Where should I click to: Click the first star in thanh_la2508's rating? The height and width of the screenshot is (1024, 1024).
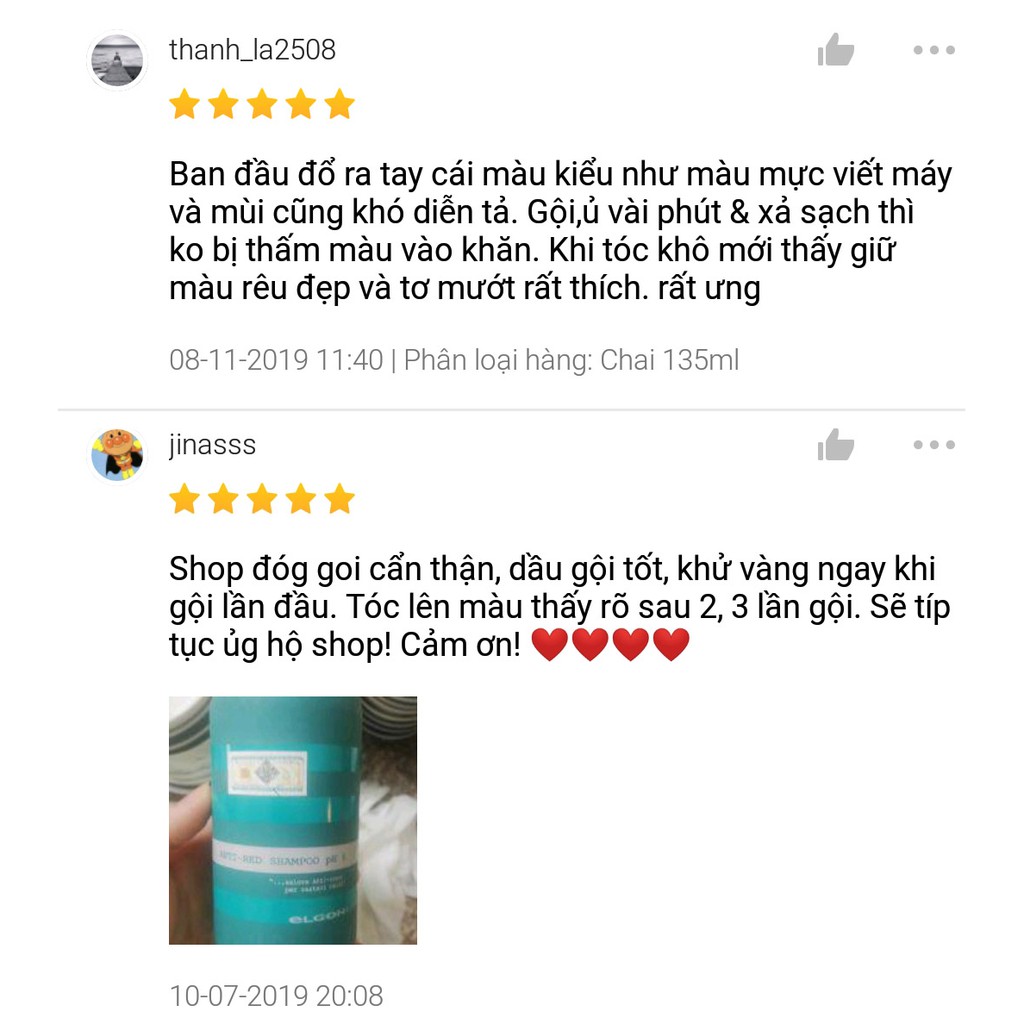pyautogui.click(x=185, y=104)
